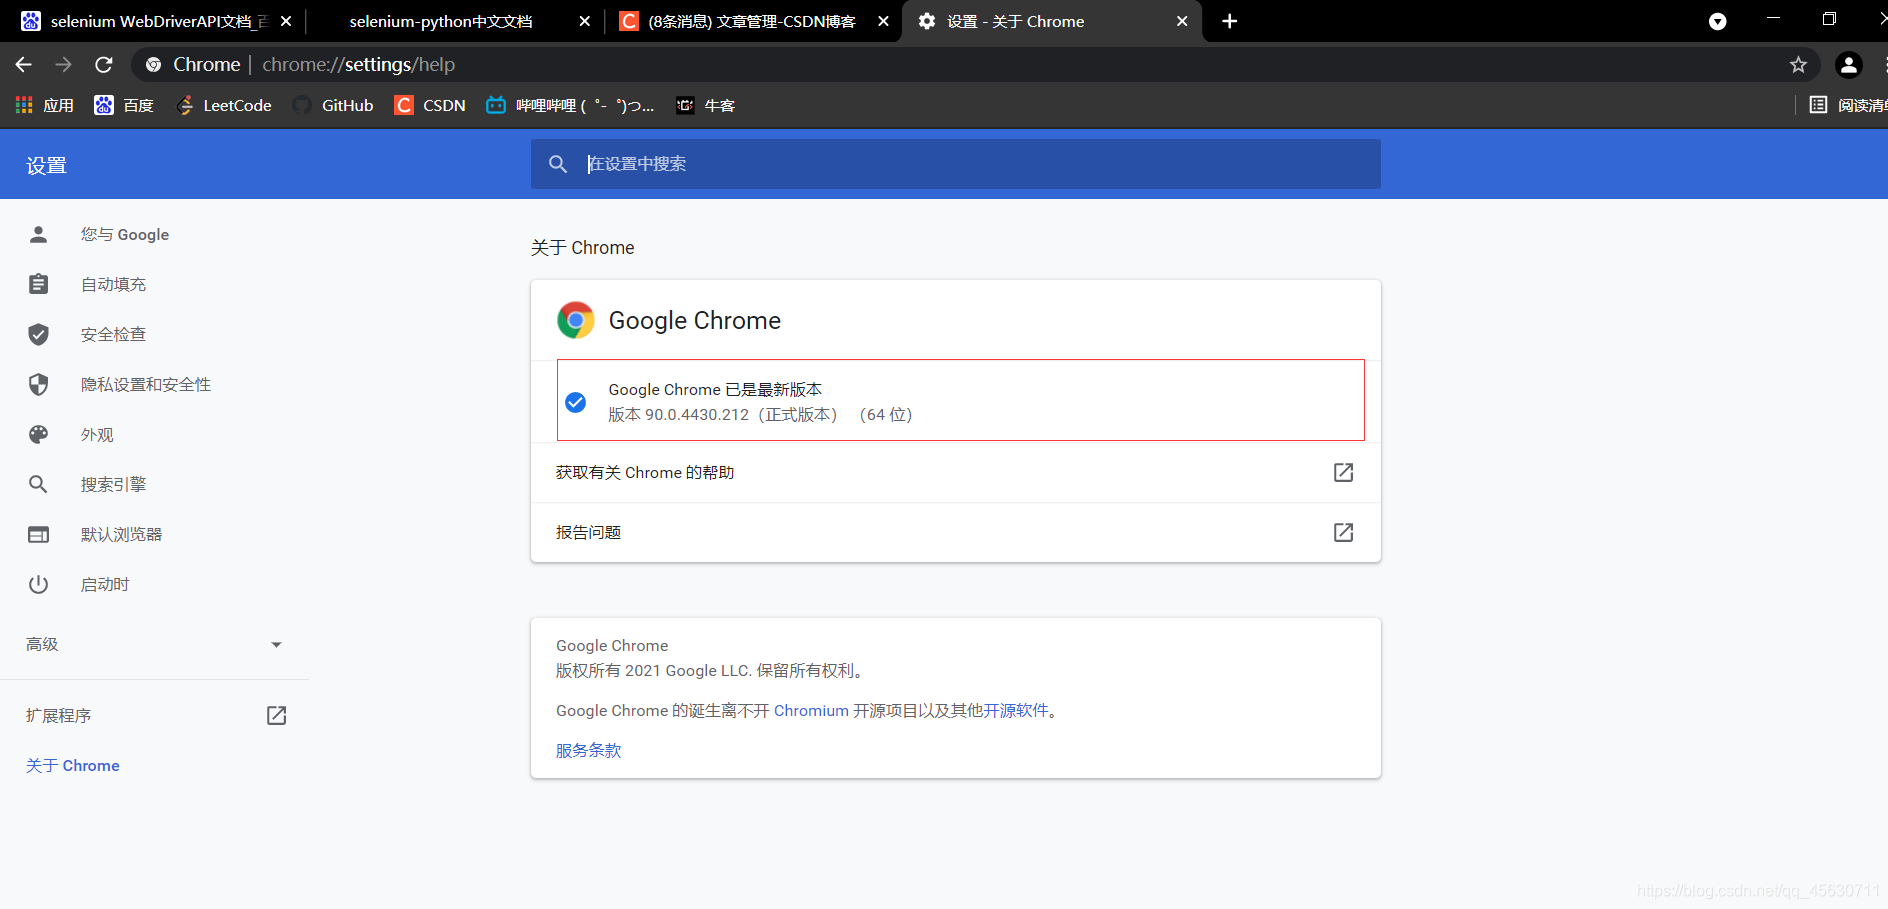The width and height of the screenshot is (1888, 909).
Task: Close the selenium-python中文文档 tab
Action: (x=584, y=21)
